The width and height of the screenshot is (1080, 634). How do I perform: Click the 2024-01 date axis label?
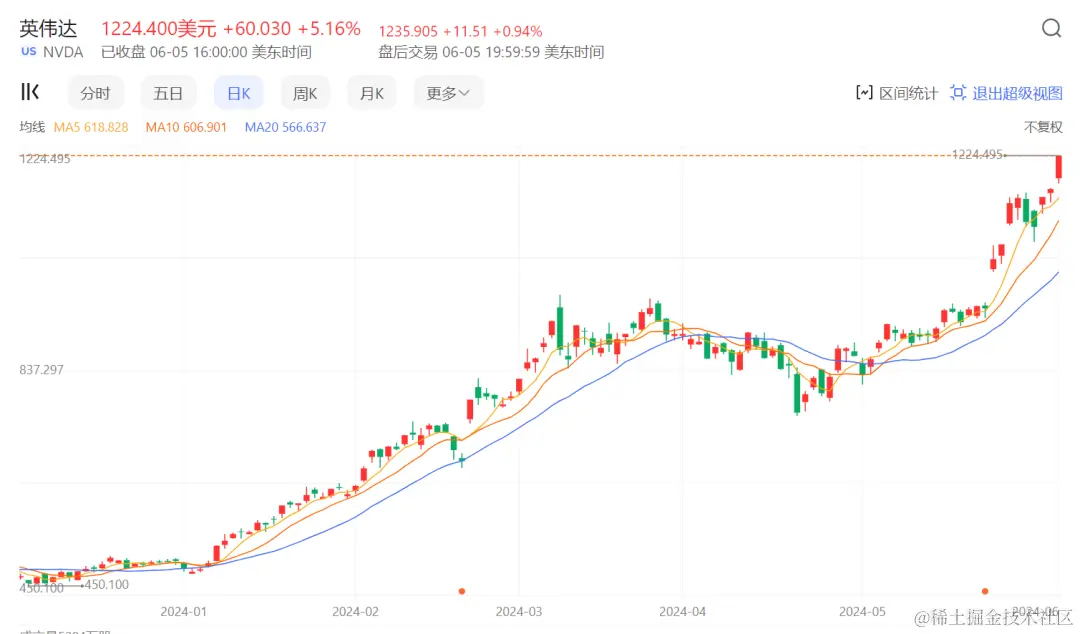click(x=183, y=611)
